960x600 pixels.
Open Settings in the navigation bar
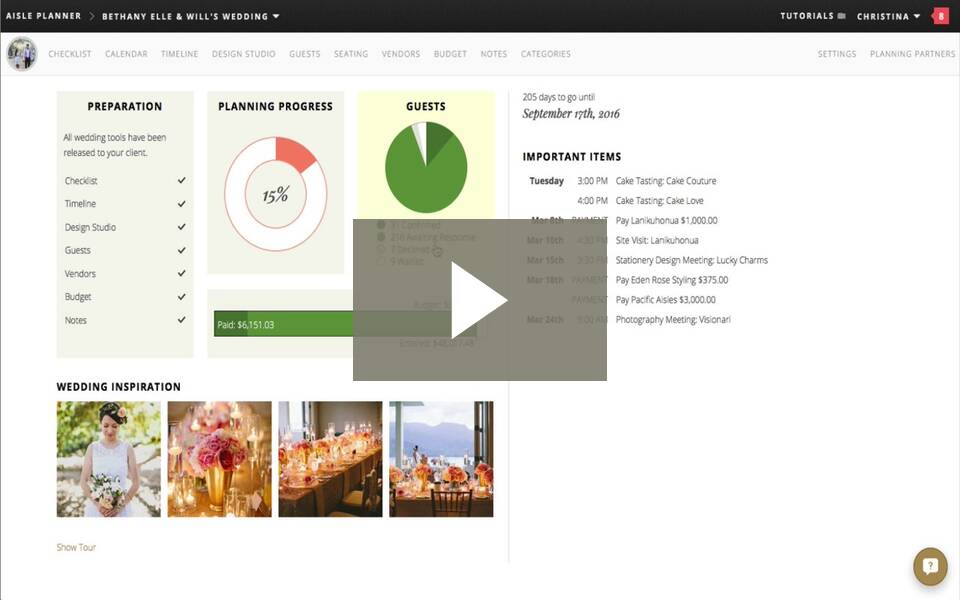[x=837, y=54]
